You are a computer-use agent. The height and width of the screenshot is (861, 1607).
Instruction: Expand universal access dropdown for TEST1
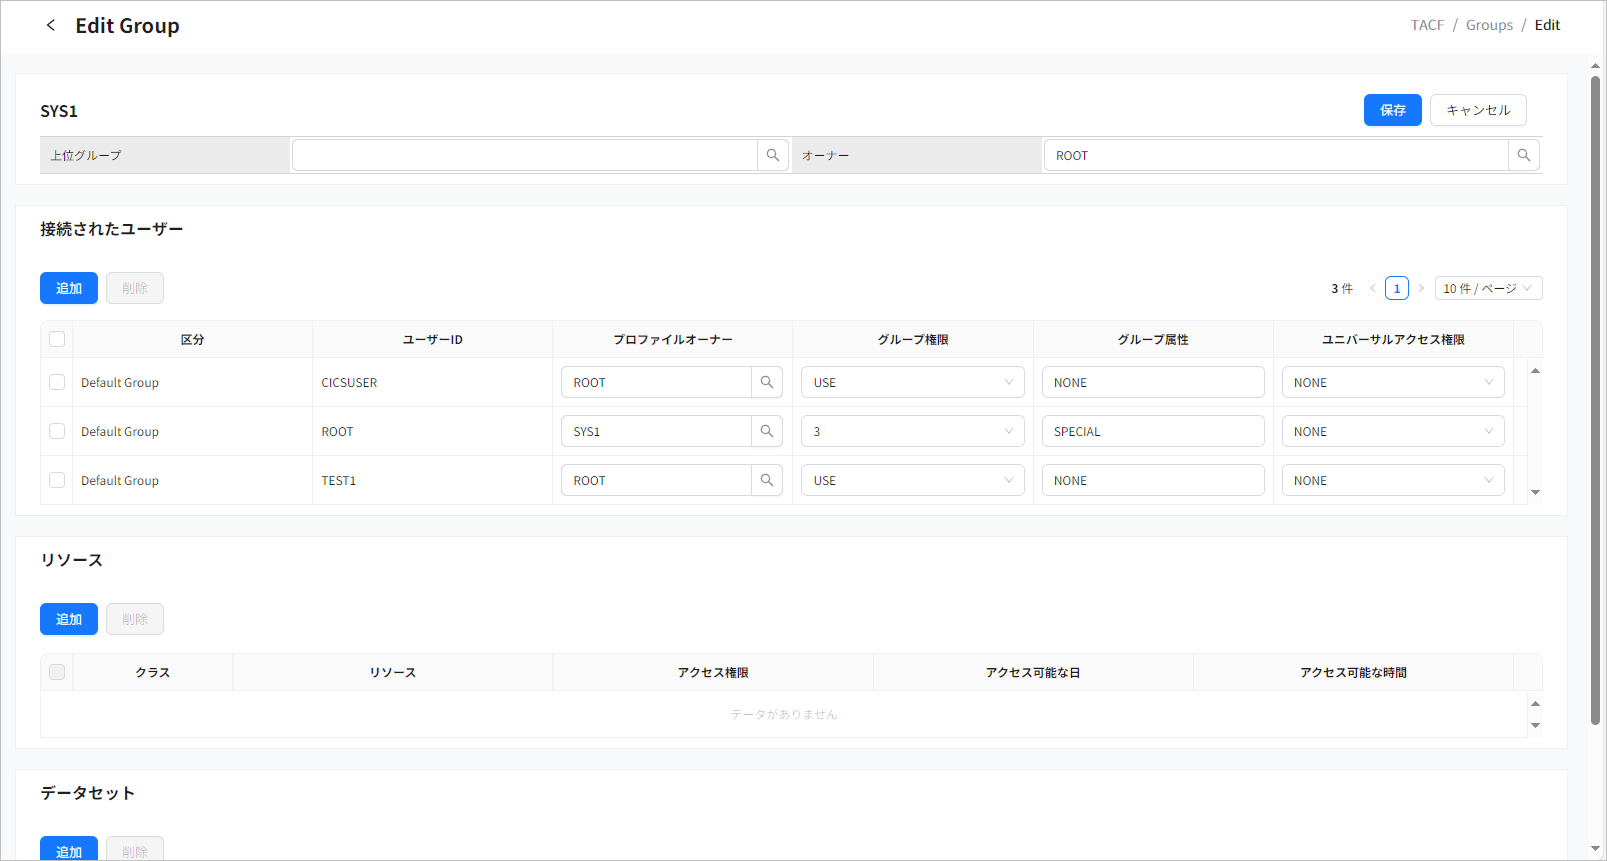pos(1392,480)
